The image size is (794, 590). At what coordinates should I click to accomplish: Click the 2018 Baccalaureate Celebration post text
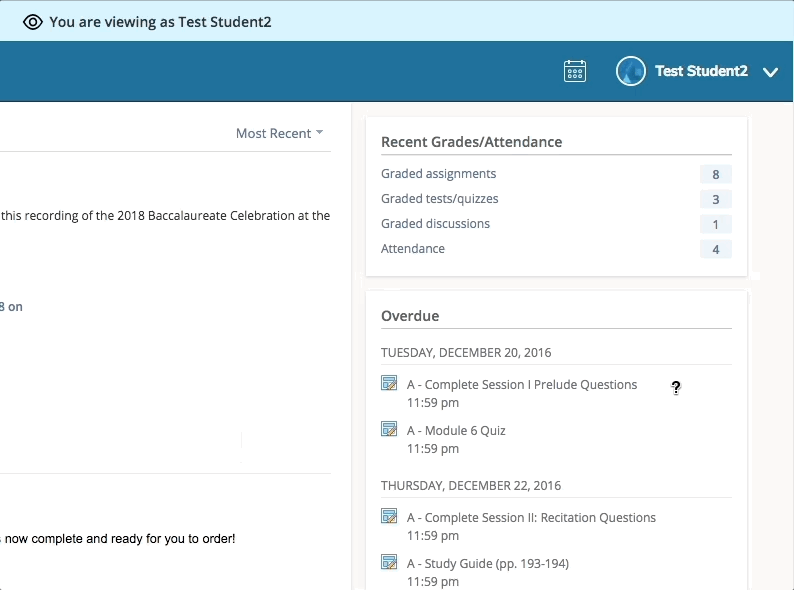point(166,216)
